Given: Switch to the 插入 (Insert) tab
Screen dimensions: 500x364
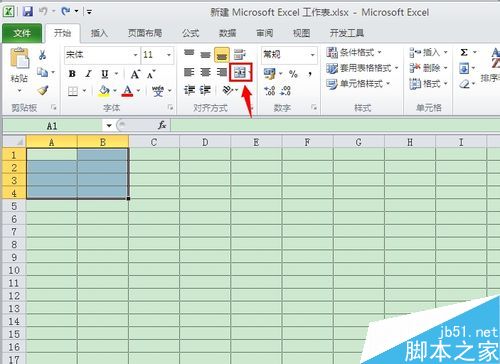Looking at the screenshot, I should pyautogui.click(x=99, y=33).
